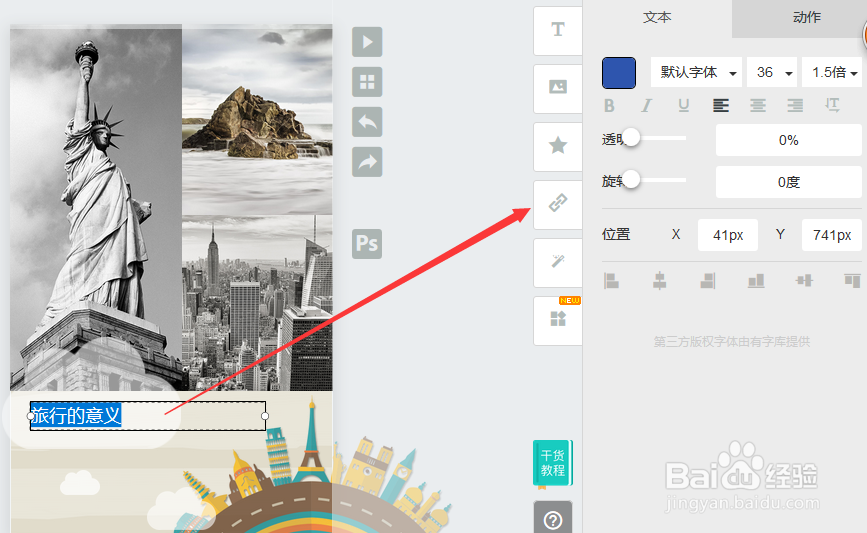Align text left
This screenshot has height=533, width=867.
(x=720, y=106)
